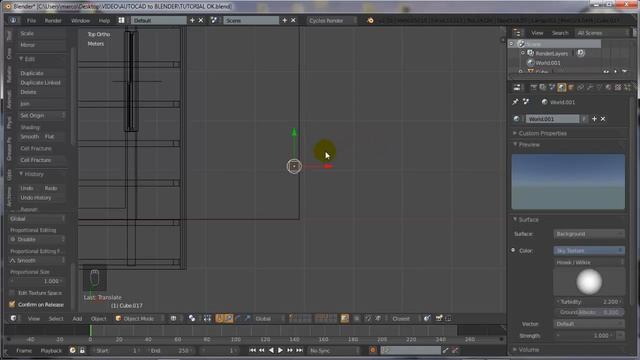Toggle the F fake user button for World.001

click(x=584, y=119)
